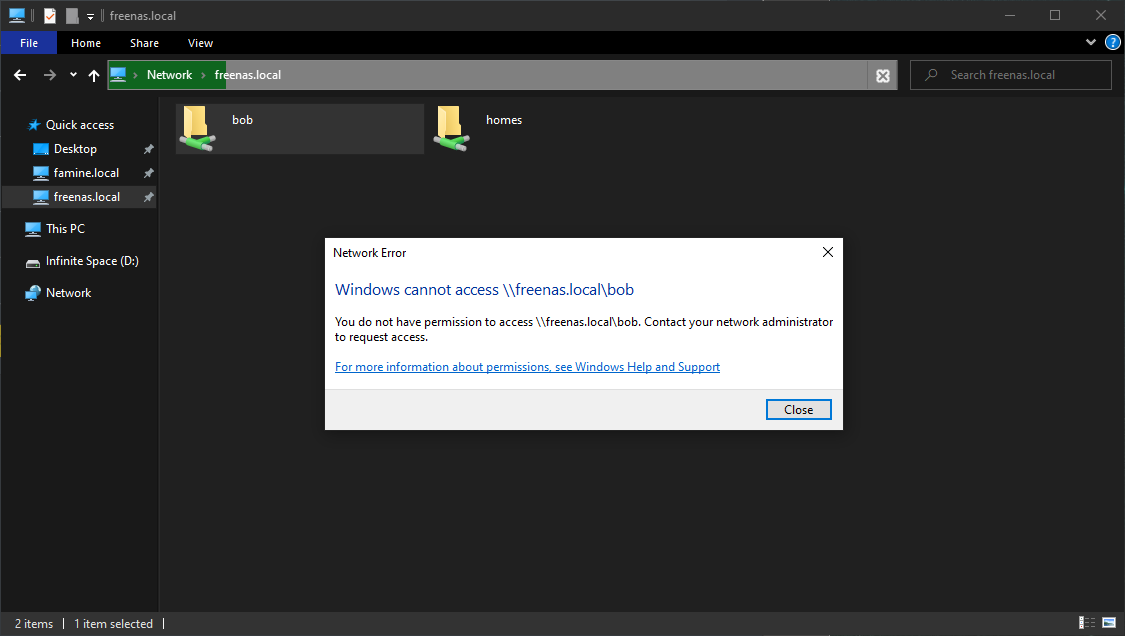Click the pin icon next to famine.local
The height and width of the screenshot is (636, 1125).
[x=149, y=173]
